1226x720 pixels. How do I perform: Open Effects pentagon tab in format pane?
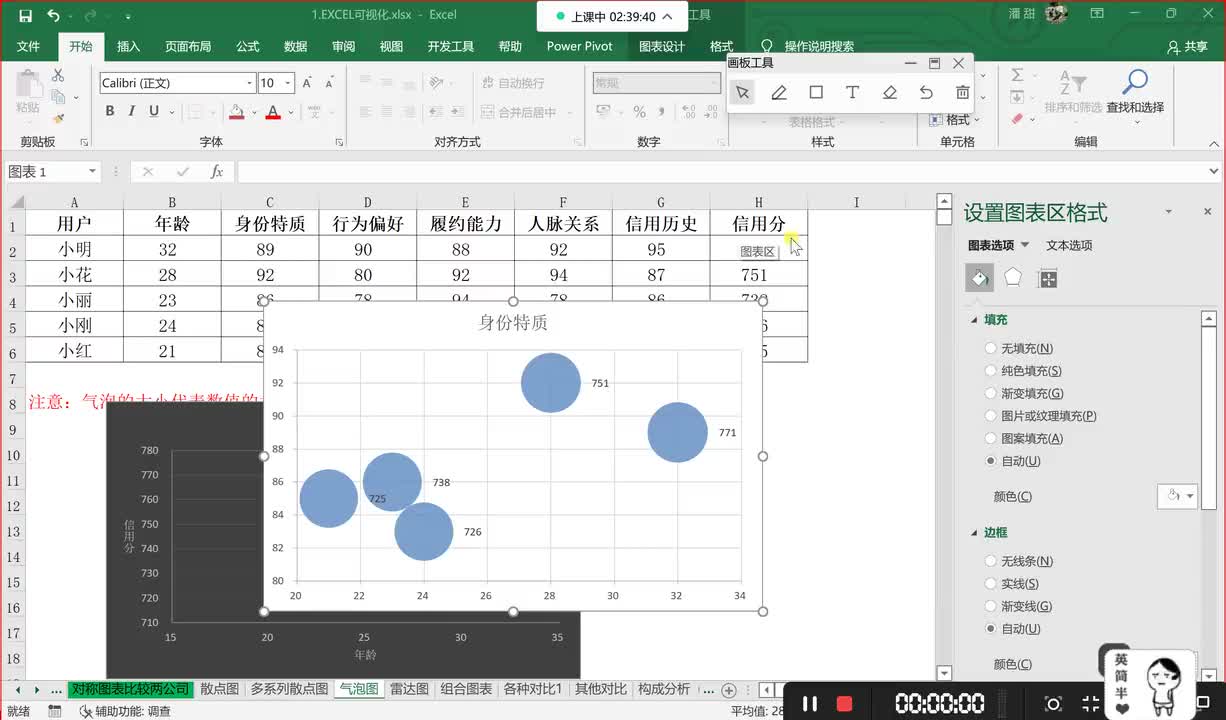click(x=1013, y=278)
